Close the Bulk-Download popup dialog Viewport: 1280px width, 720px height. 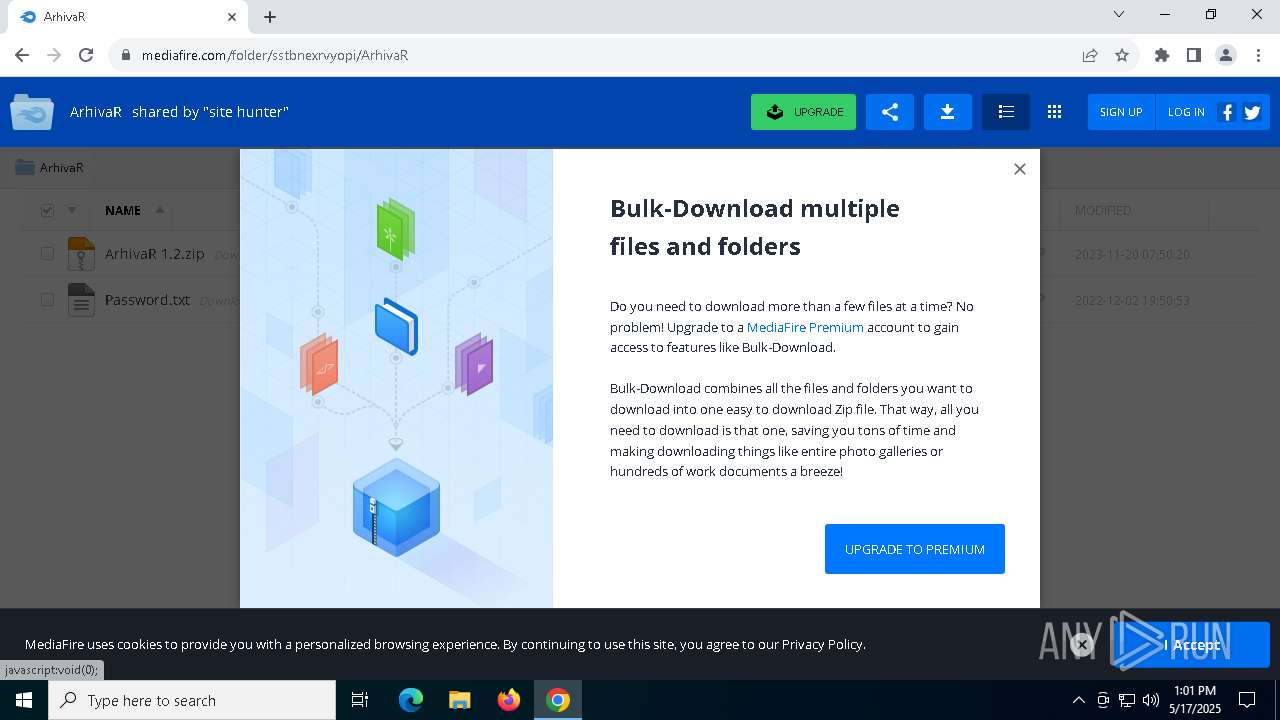coord(1019,169)
